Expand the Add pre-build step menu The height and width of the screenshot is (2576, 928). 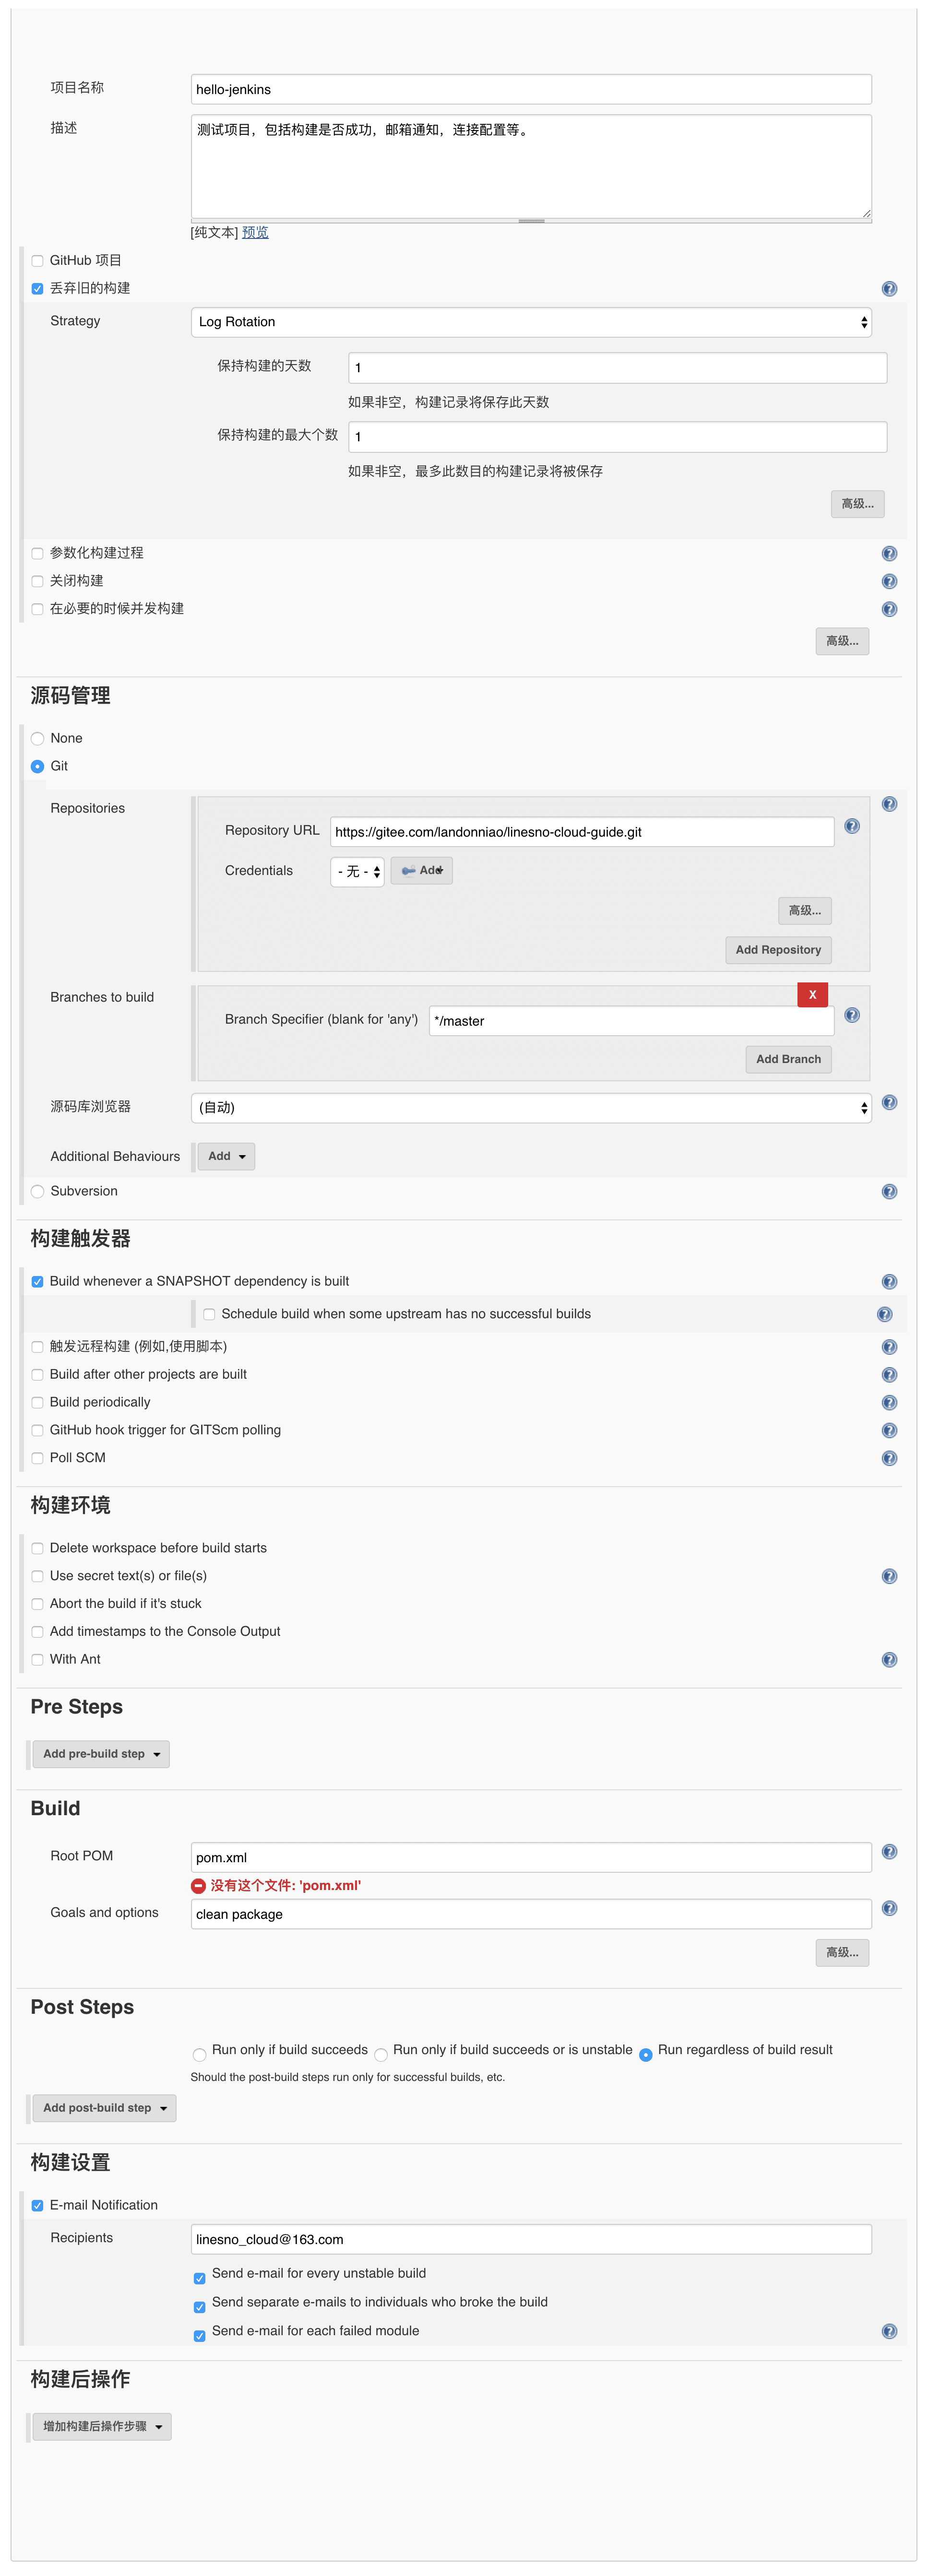(x=101, y=1754)
